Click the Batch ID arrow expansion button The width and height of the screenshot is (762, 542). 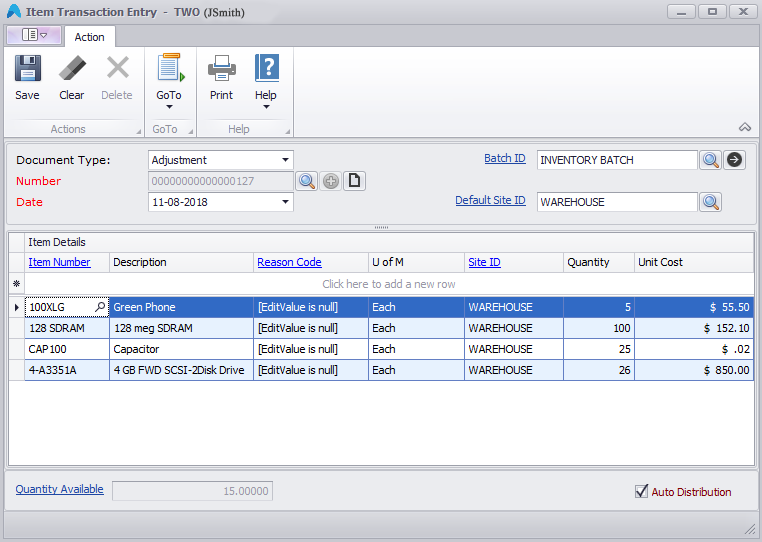click(734, 159)
